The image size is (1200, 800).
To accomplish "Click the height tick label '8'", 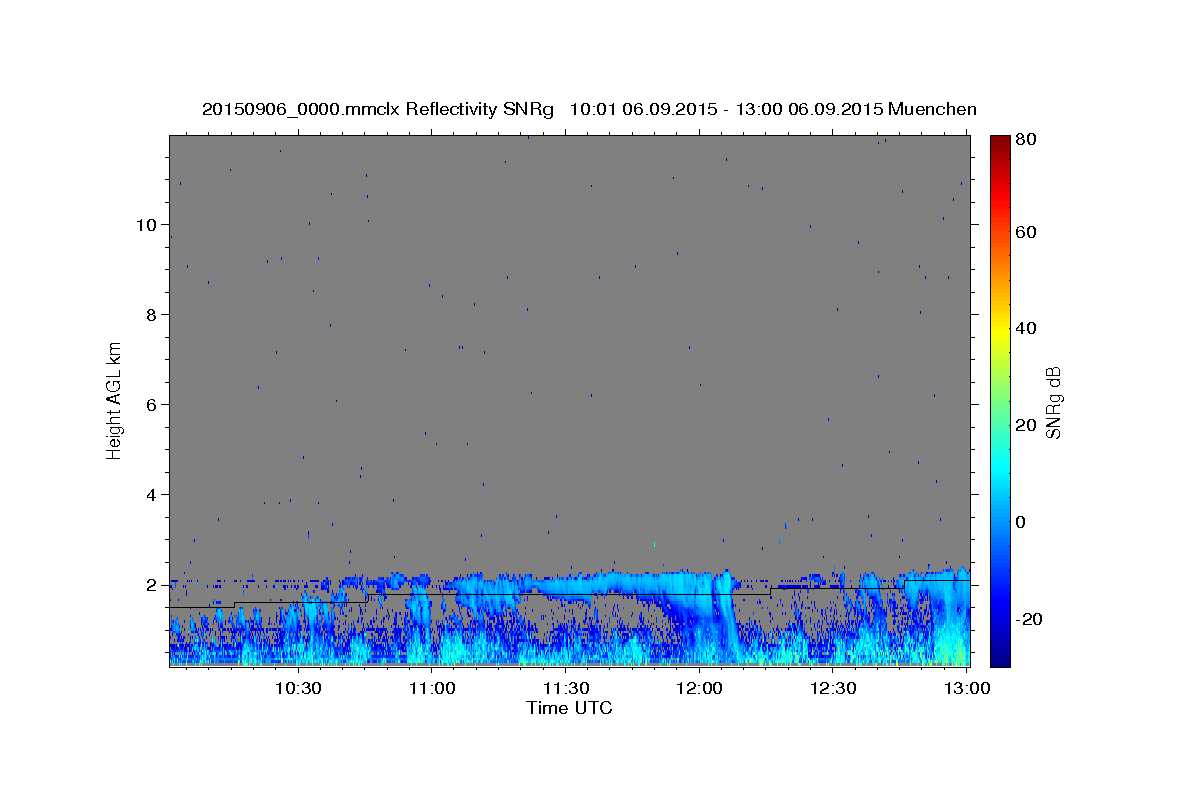I will click(x=153, y=315).
